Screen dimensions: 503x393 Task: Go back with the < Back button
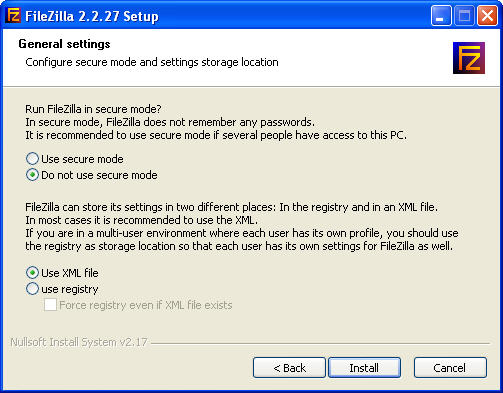[289, 368]
